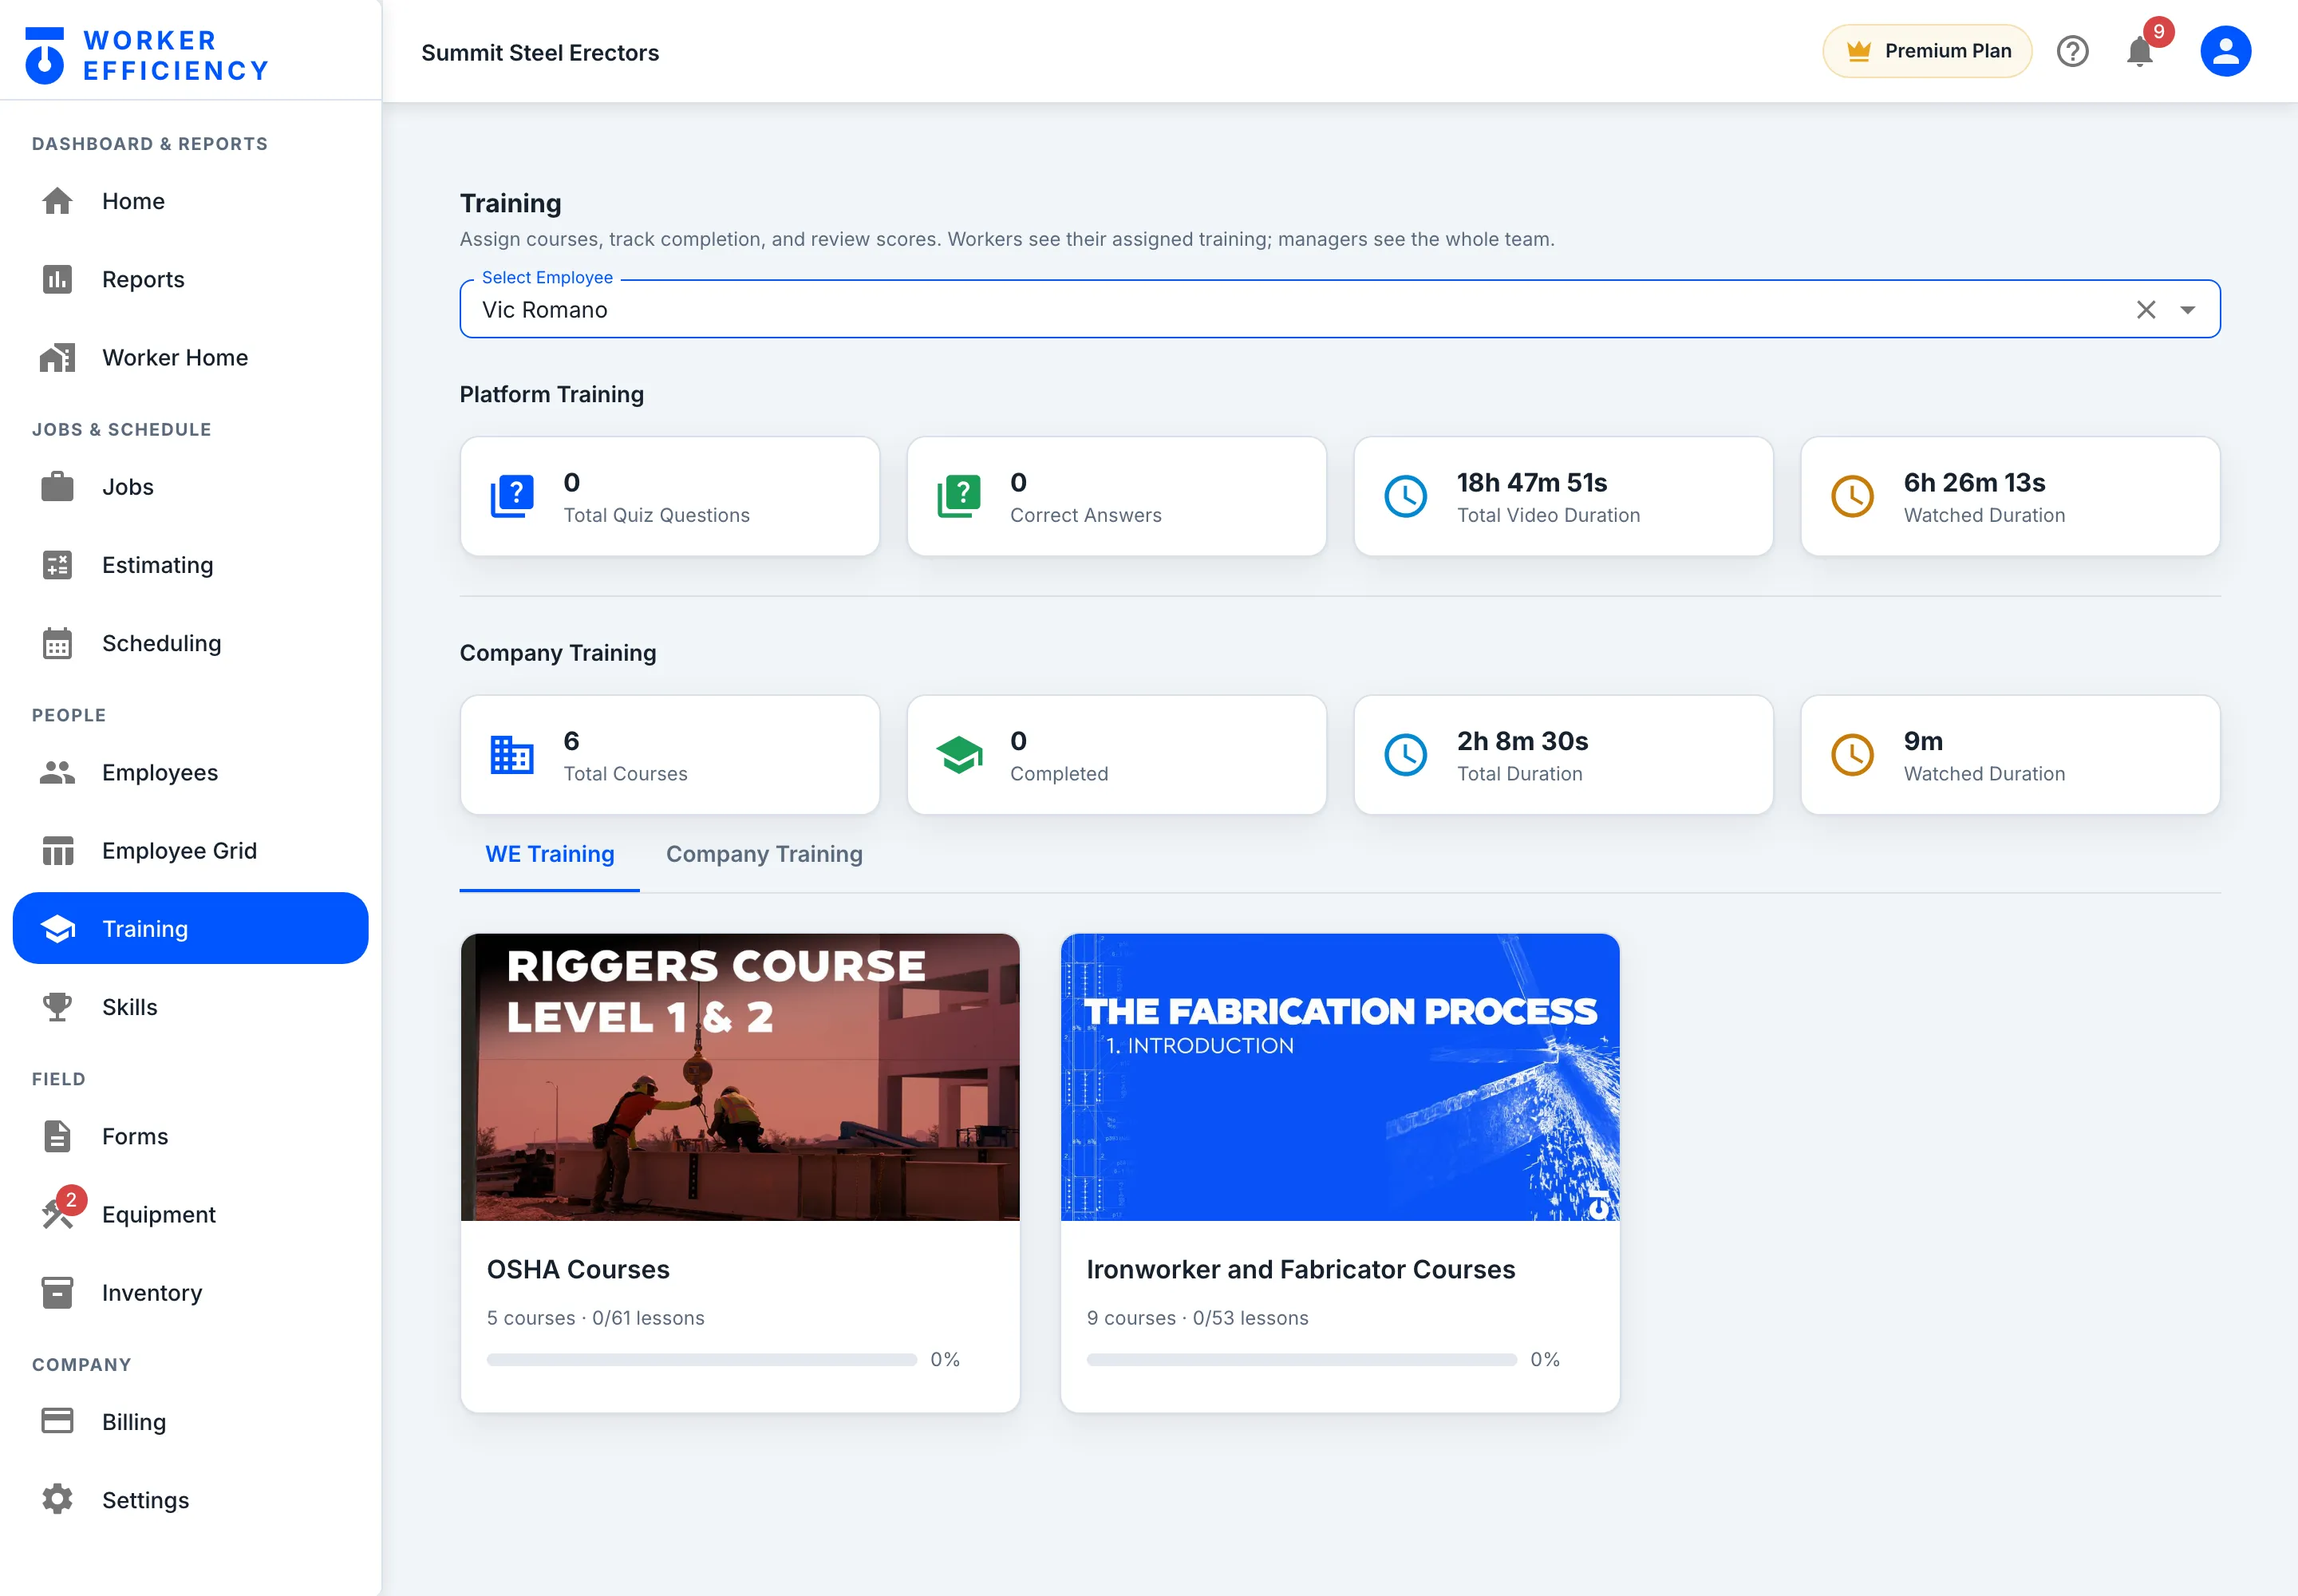This screenshot has width=2298, height=1596.
Task: Open the OSHA Courses title
Action: [578, 1269]
